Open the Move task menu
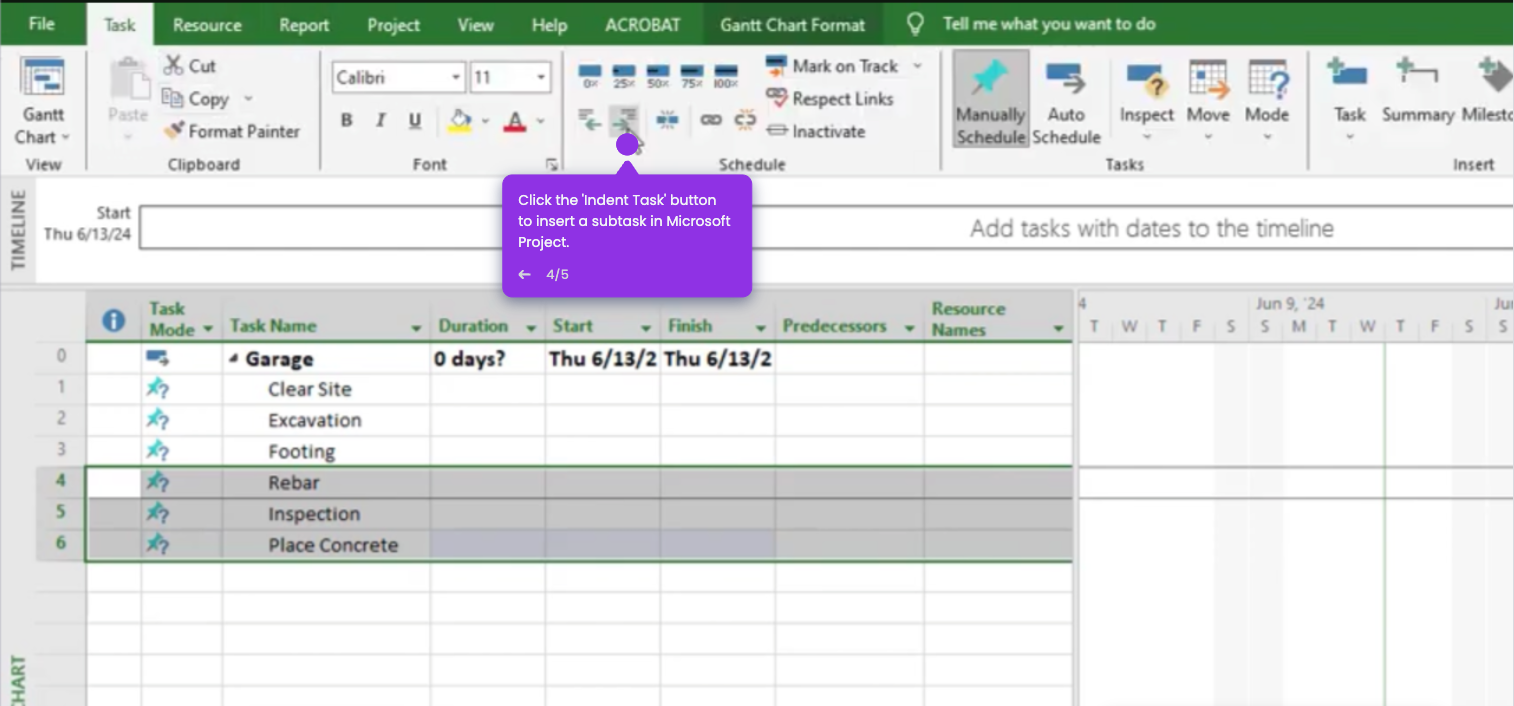Image resolution: width=1514 pixels, height=706 pixels. pos(1208,101)
